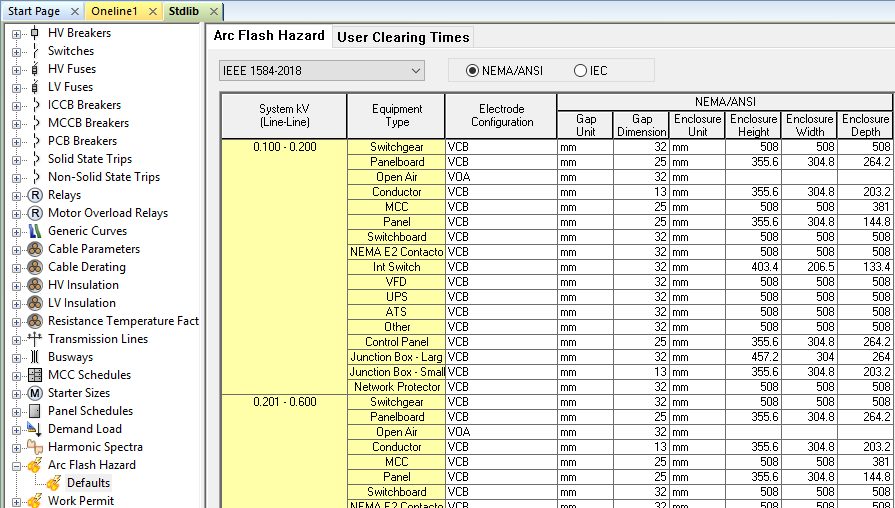Click the Transmission Lines icon

(35, 339)
